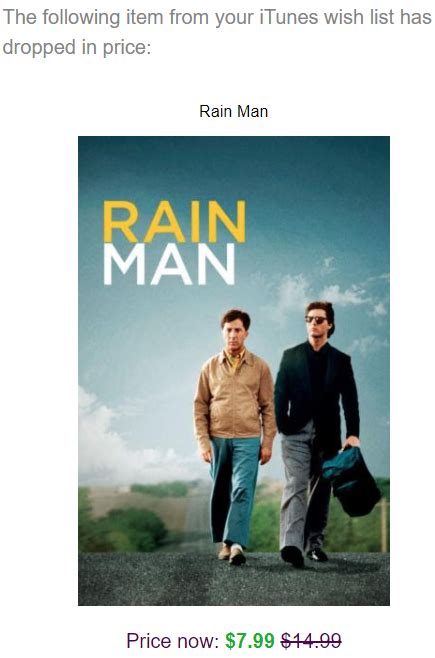Click the dark teal sky at poster top
This screenshot has height=658, width=435.
(234, 164)
